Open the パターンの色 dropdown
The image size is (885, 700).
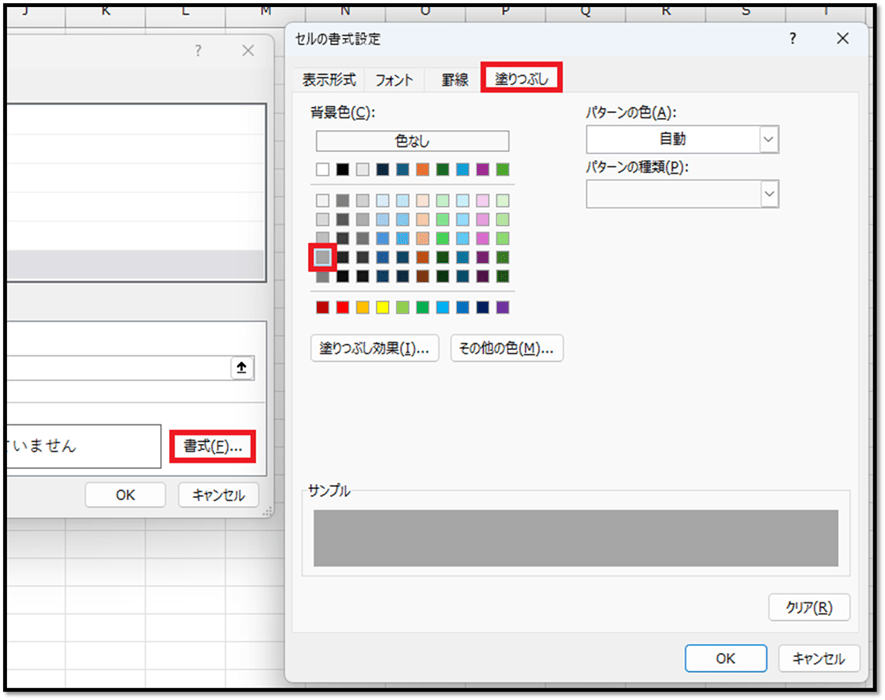pos(682,139)
